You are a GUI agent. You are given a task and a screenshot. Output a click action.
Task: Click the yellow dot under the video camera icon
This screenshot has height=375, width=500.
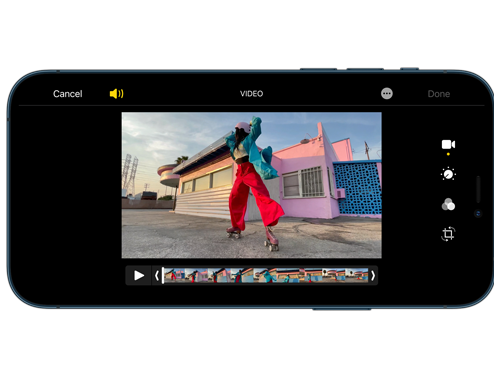[x=448, y=154]
